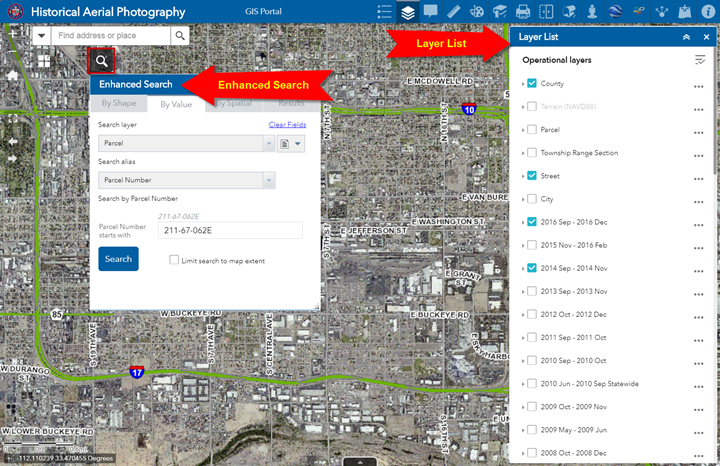Switch to the By Shape tab
Viewport: 720px width, 466px height.
pos(118,103)
